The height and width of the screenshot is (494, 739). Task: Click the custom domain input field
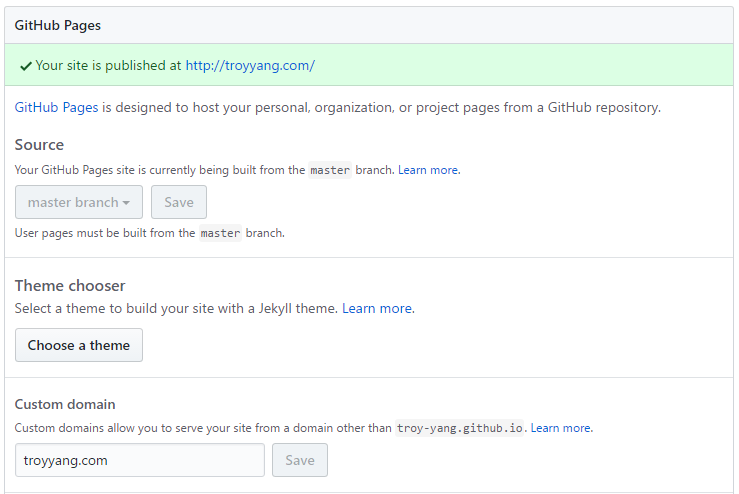tap(140, 460)
